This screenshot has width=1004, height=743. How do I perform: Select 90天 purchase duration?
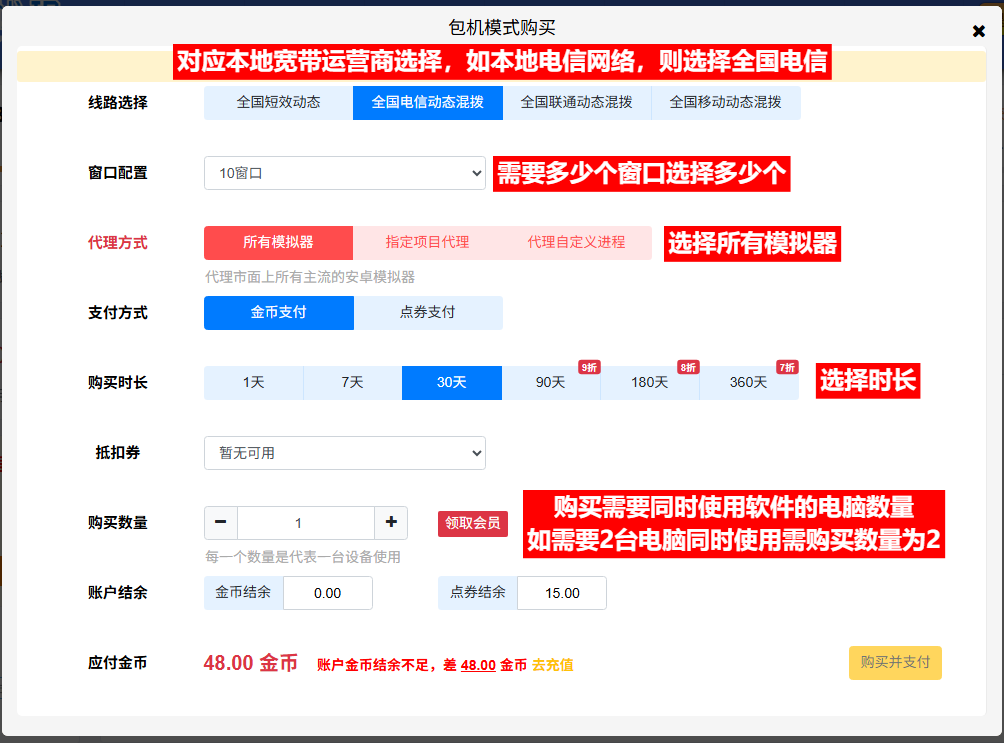[x=550, y=383]
